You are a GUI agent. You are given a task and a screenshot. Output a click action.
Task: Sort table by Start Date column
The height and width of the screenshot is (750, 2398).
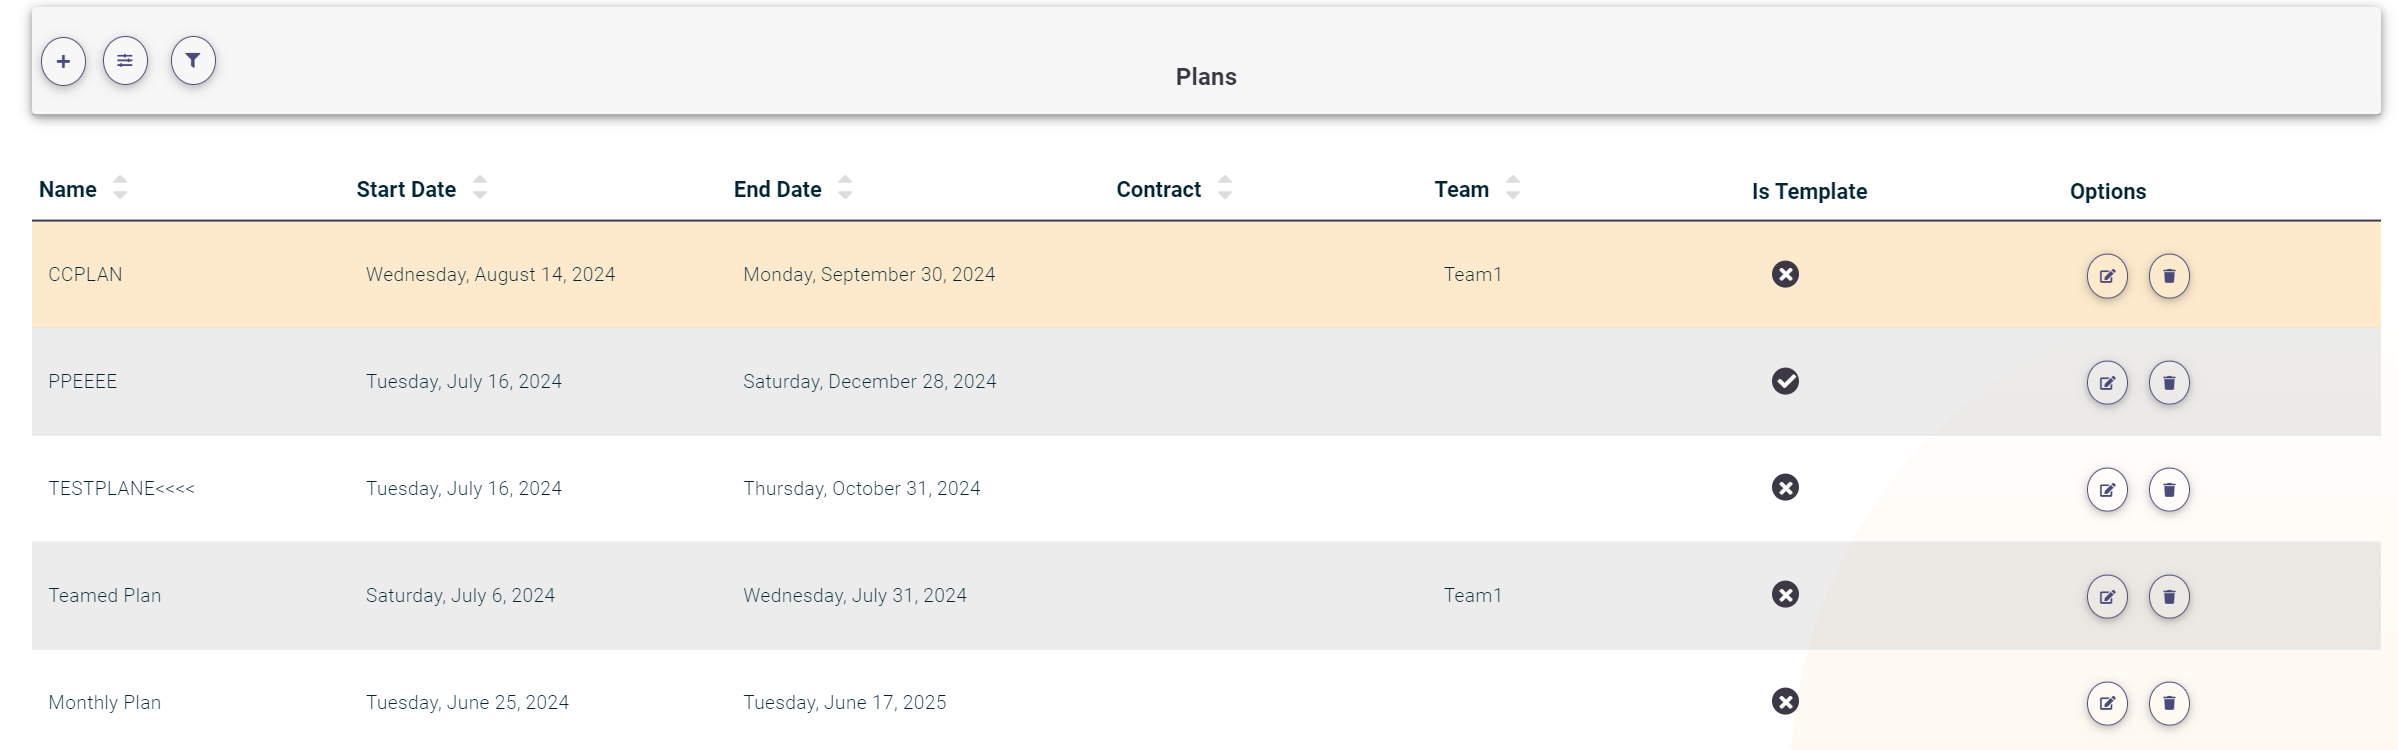[480, 188]
